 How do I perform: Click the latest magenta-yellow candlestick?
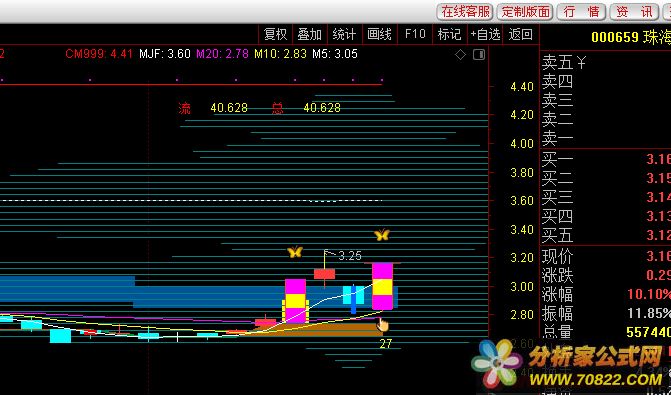click(383, 286)
